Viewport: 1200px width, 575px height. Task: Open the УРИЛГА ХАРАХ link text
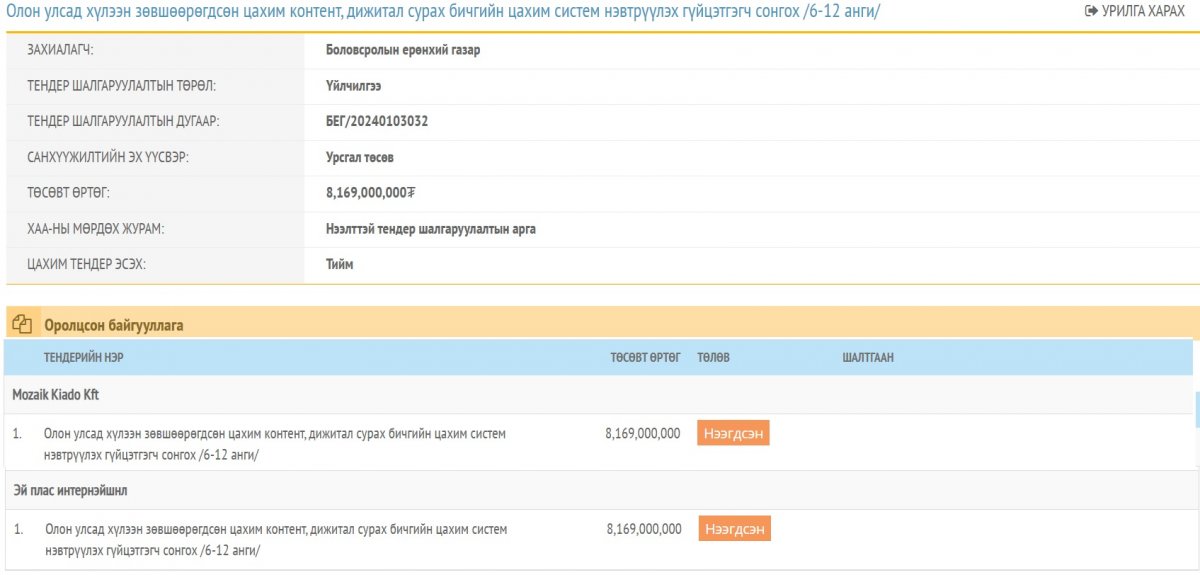pos(1143,11)
